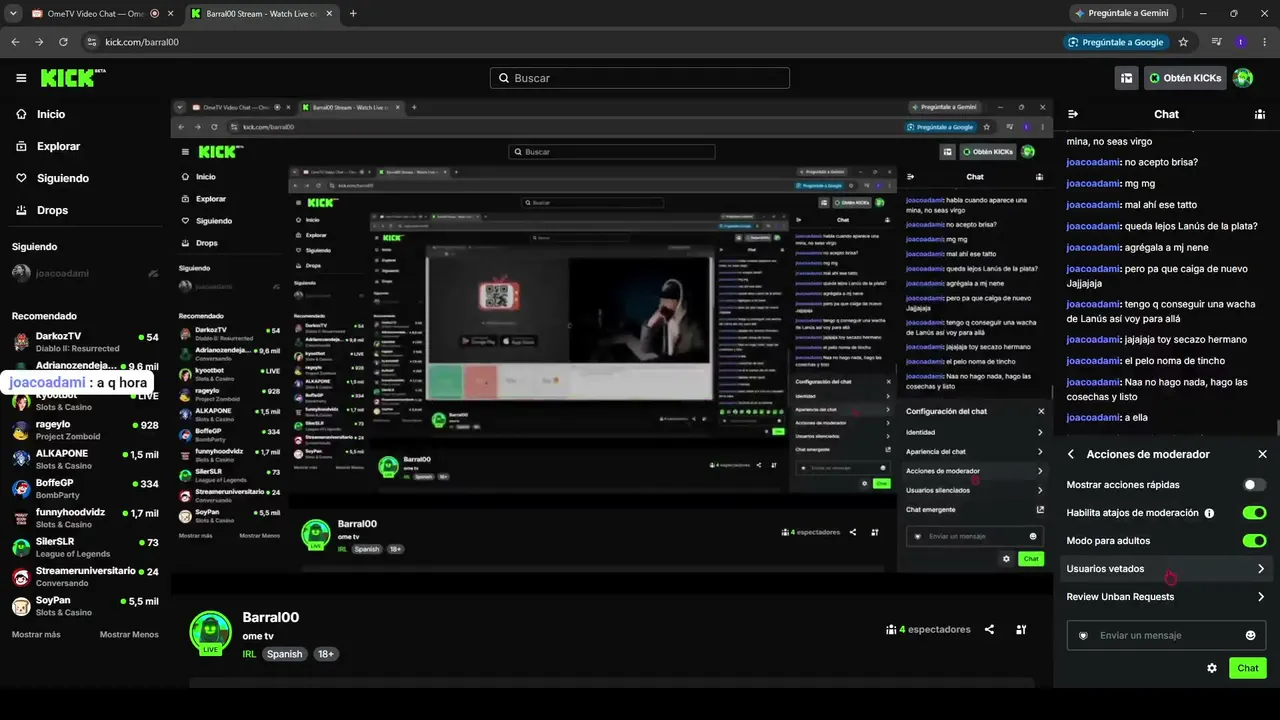
Task: Click the Enviar un mensaje input
Action: tap(1166, 635)
